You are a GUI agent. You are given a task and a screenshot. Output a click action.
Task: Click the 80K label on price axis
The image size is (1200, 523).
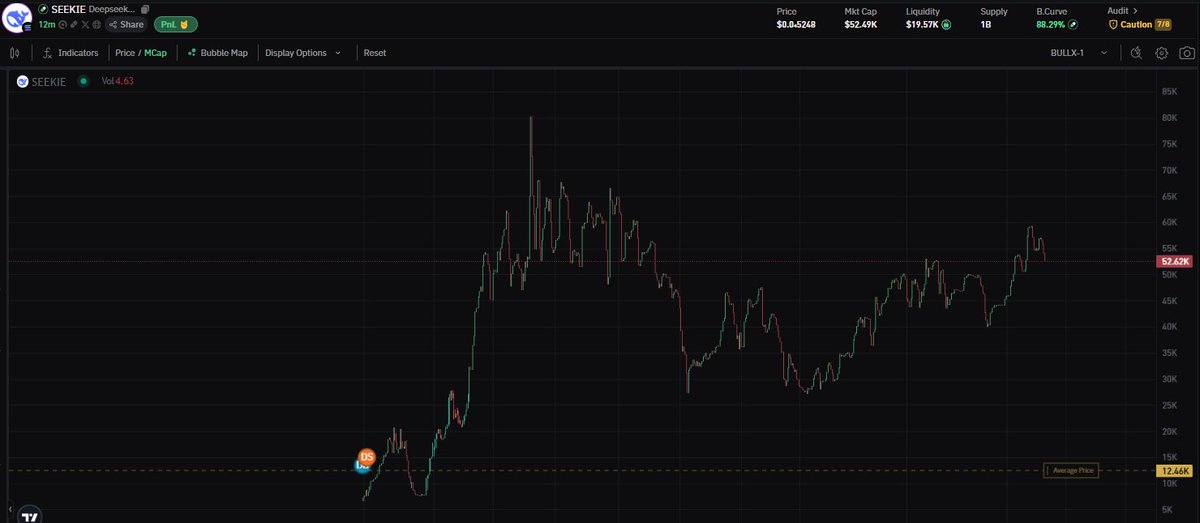click(x=1168, y=118)
